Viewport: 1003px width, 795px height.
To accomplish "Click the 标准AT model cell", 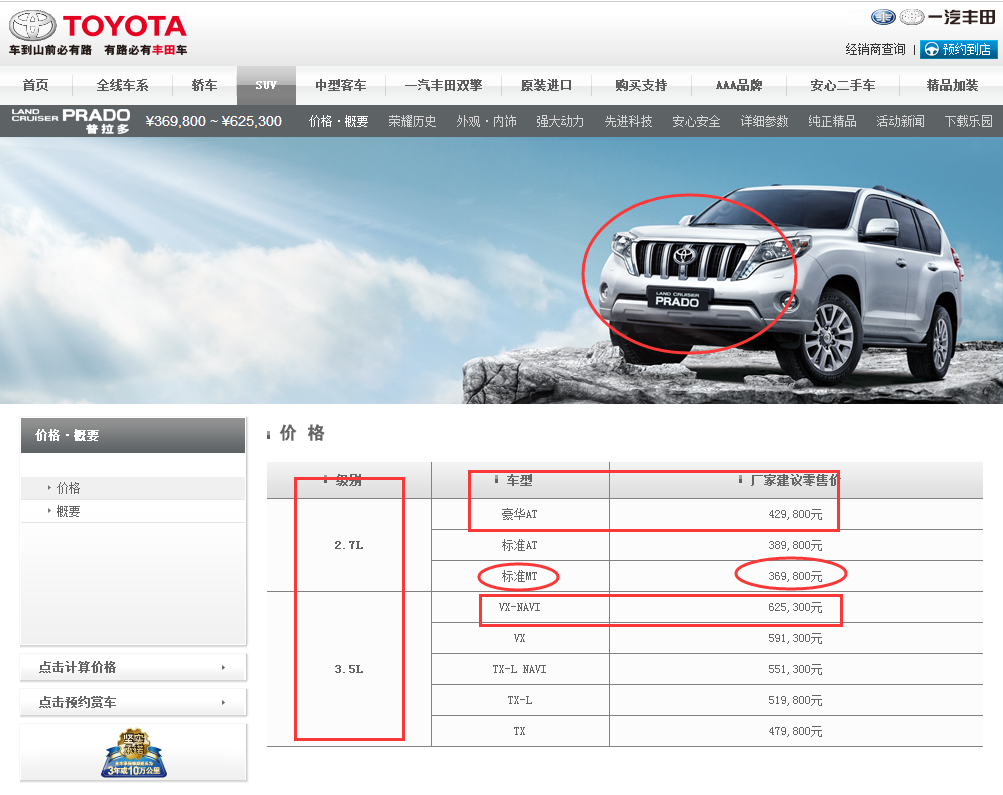I will pyautogui.click(x=519, y=546).
